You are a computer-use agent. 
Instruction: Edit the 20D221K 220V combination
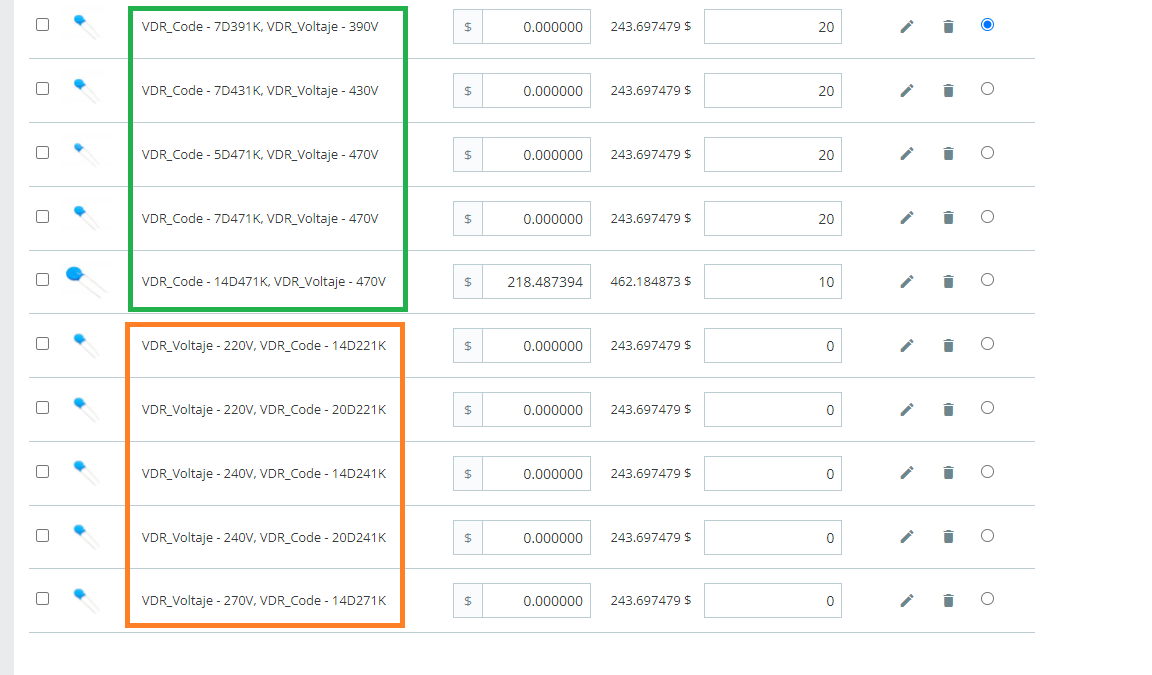(907, 409)
